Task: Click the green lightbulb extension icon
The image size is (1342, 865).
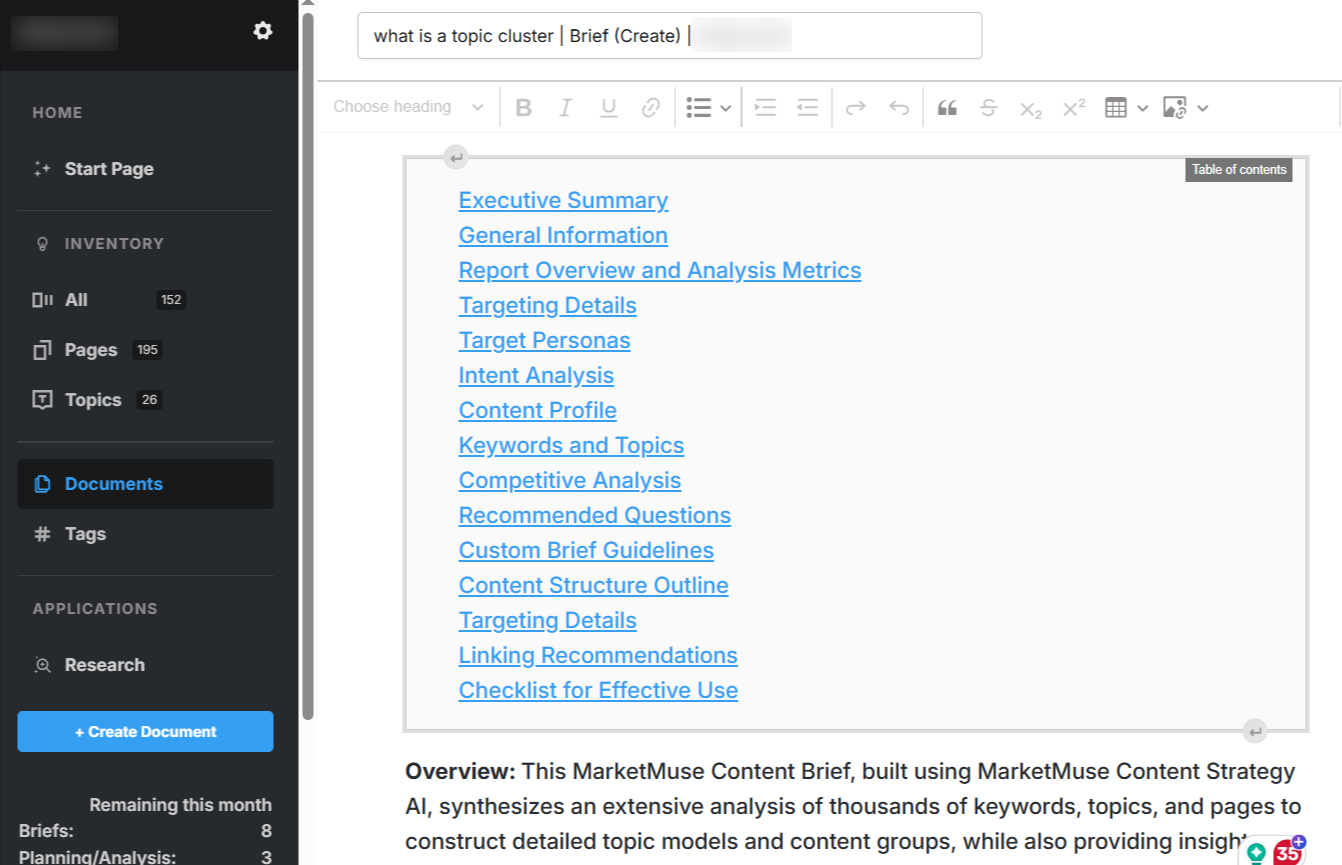Action: [1256, 854]
